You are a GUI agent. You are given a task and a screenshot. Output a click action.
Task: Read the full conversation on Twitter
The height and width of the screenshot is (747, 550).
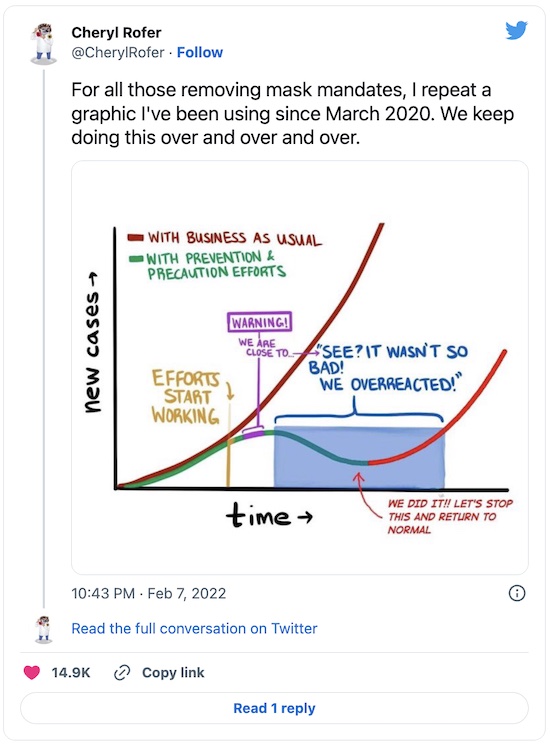coord(194,628)
